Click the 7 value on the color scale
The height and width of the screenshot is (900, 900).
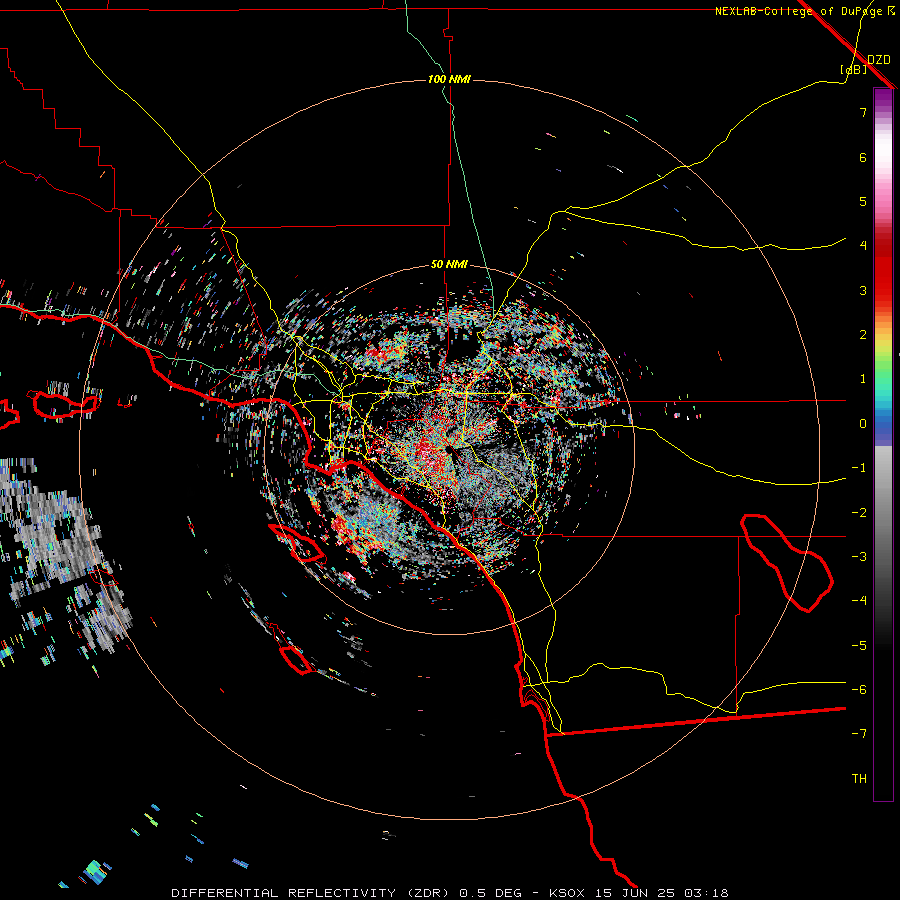(x=863, y=112)
